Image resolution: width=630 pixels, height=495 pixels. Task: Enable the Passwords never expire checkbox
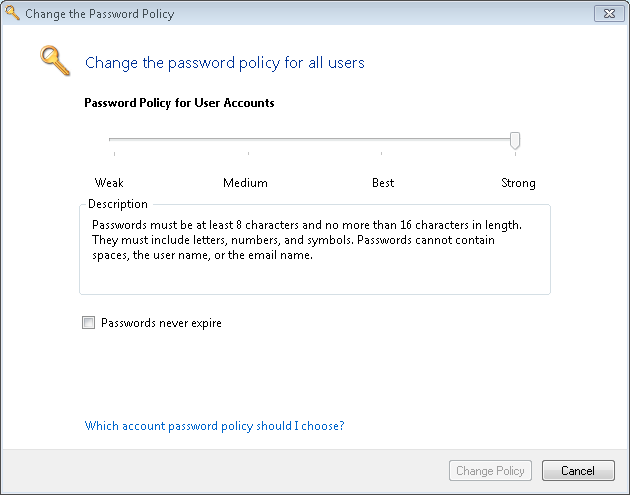89,323
